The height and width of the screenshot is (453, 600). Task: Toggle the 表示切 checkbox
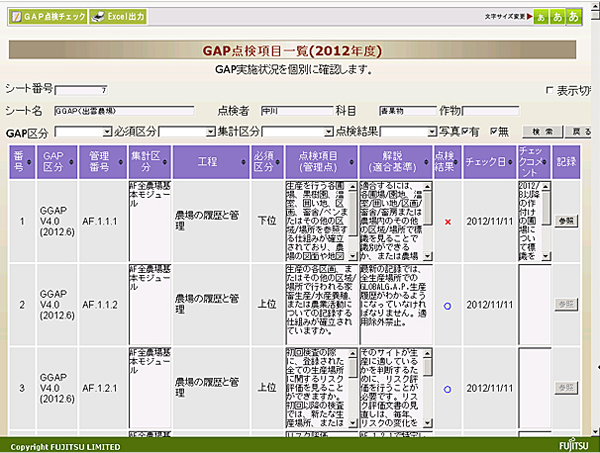[x=549, y=90]
